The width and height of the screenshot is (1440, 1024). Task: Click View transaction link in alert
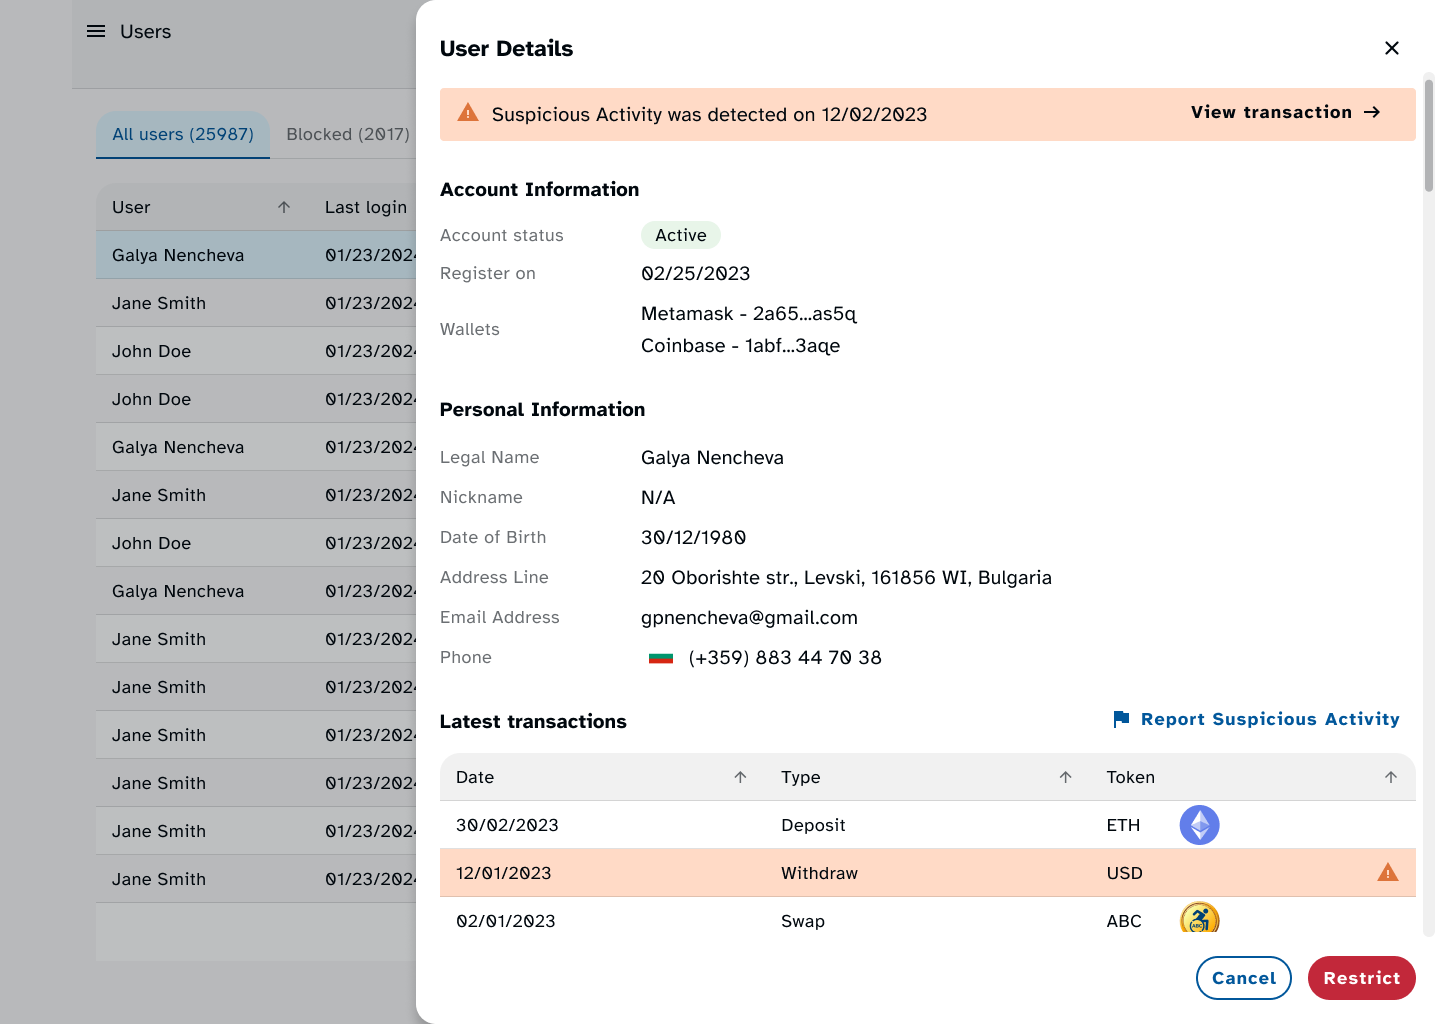1285,113
